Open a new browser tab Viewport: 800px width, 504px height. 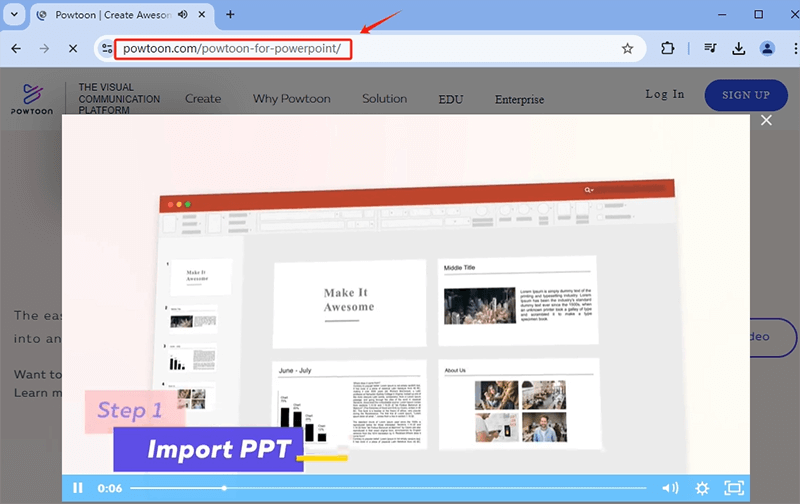point(230,14)
